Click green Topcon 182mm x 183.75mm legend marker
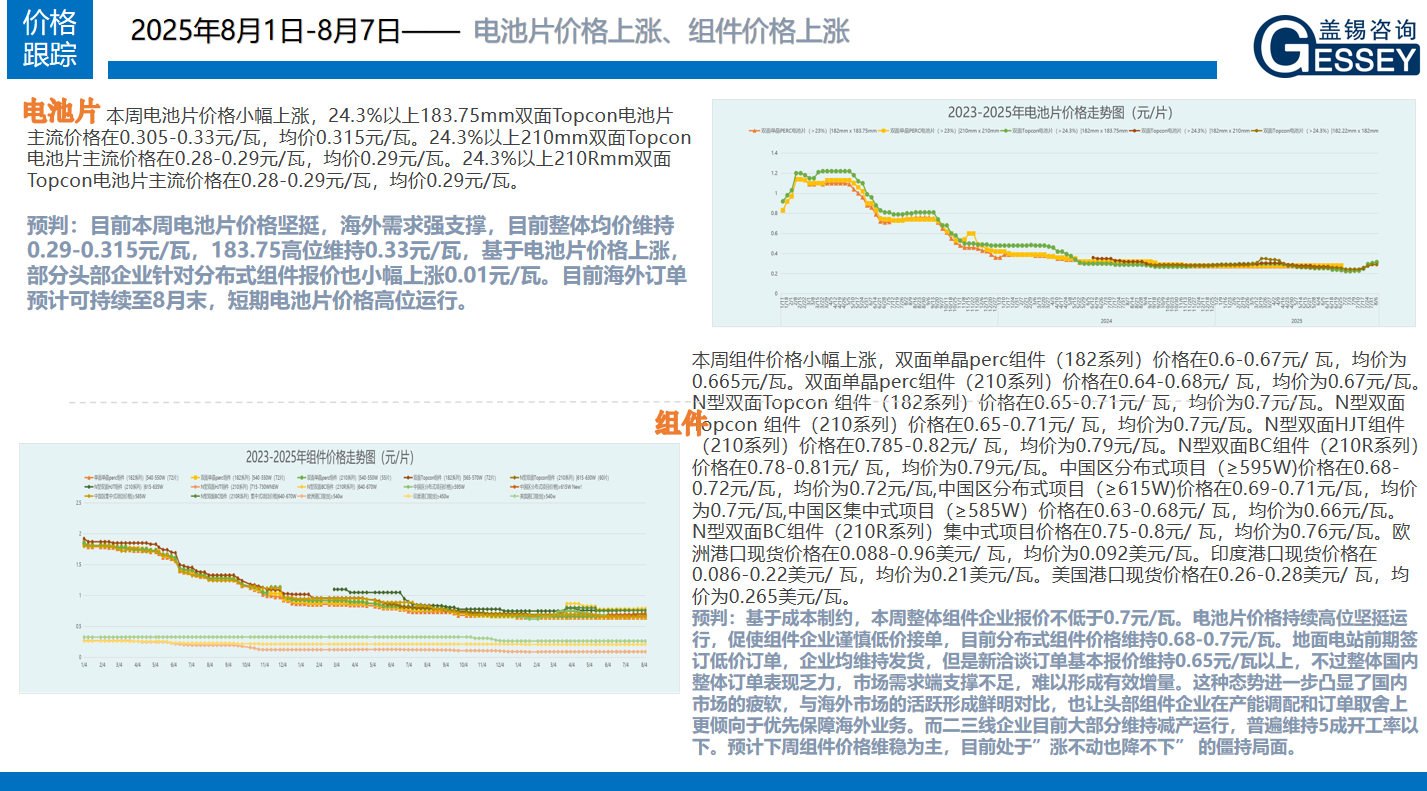 pos(1006,130)
